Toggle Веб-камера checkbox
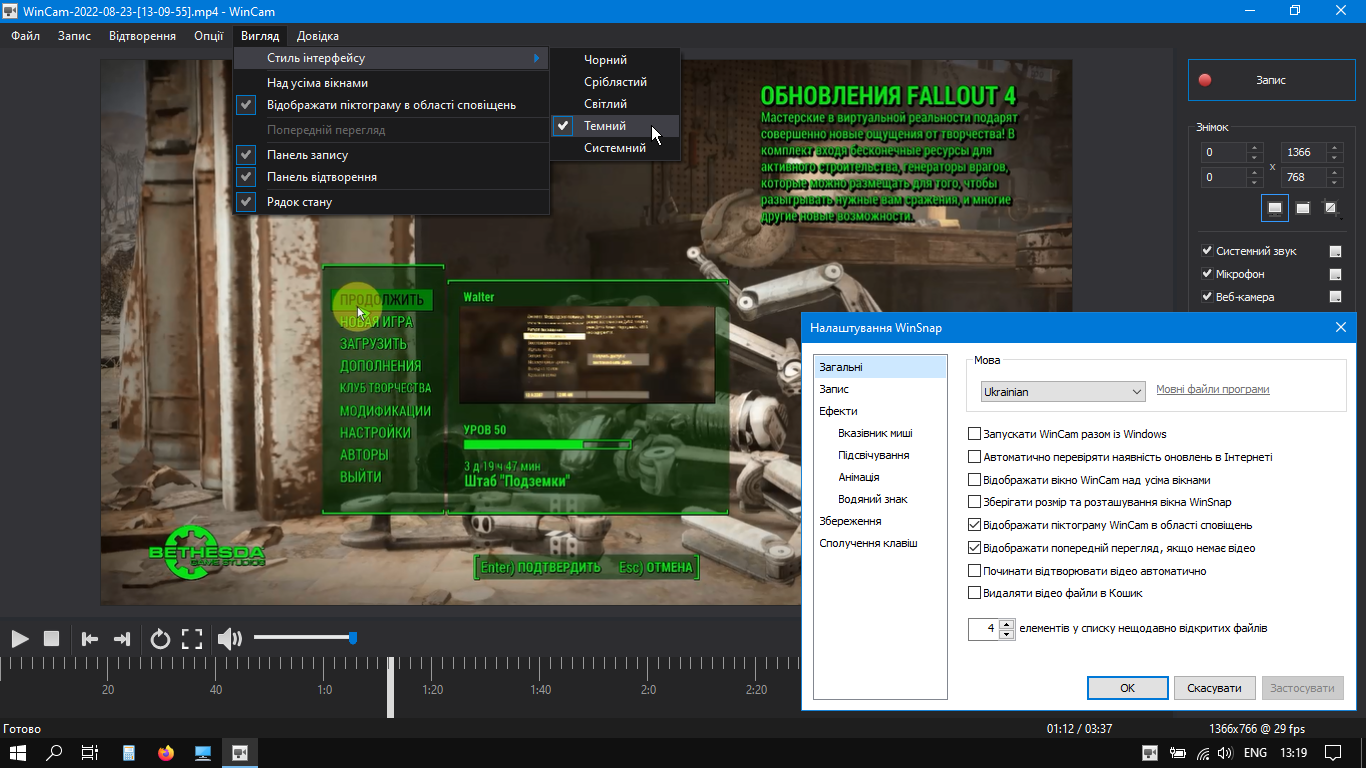Screen dimensions: 1366x768 click(1207, 297)
